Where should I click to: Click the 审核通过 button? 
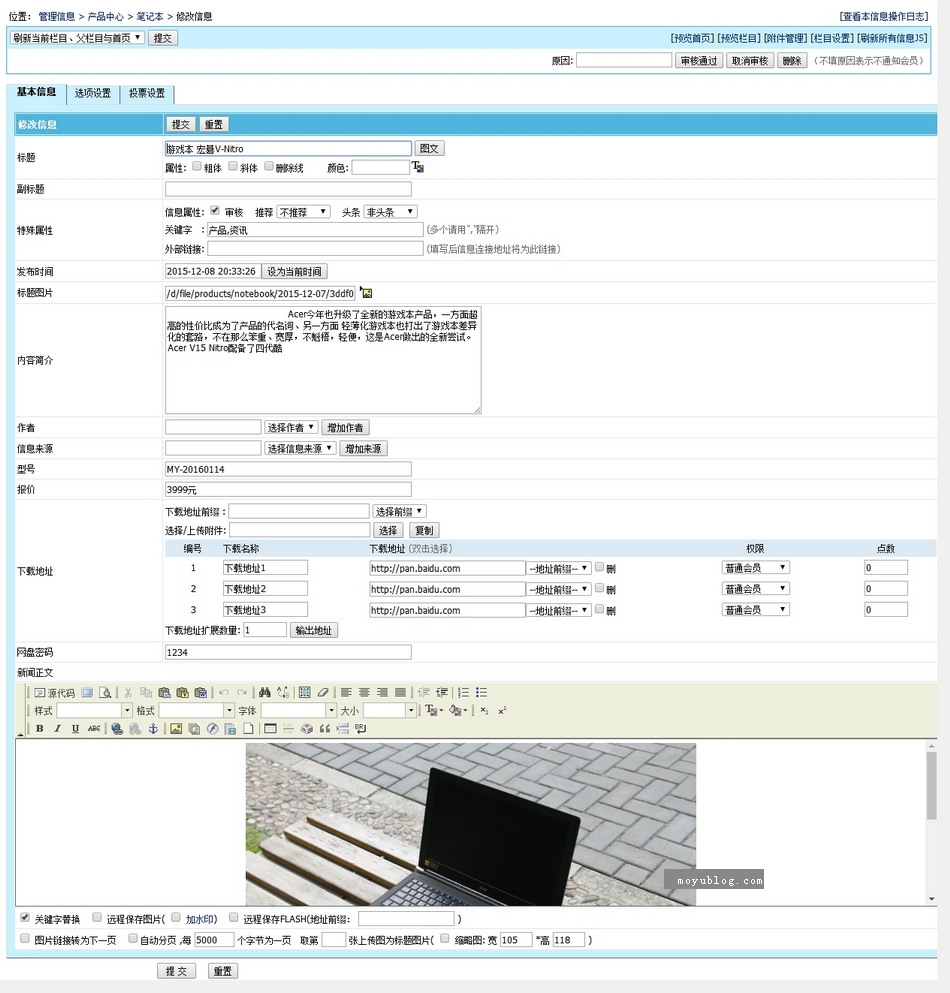[699, 61]
